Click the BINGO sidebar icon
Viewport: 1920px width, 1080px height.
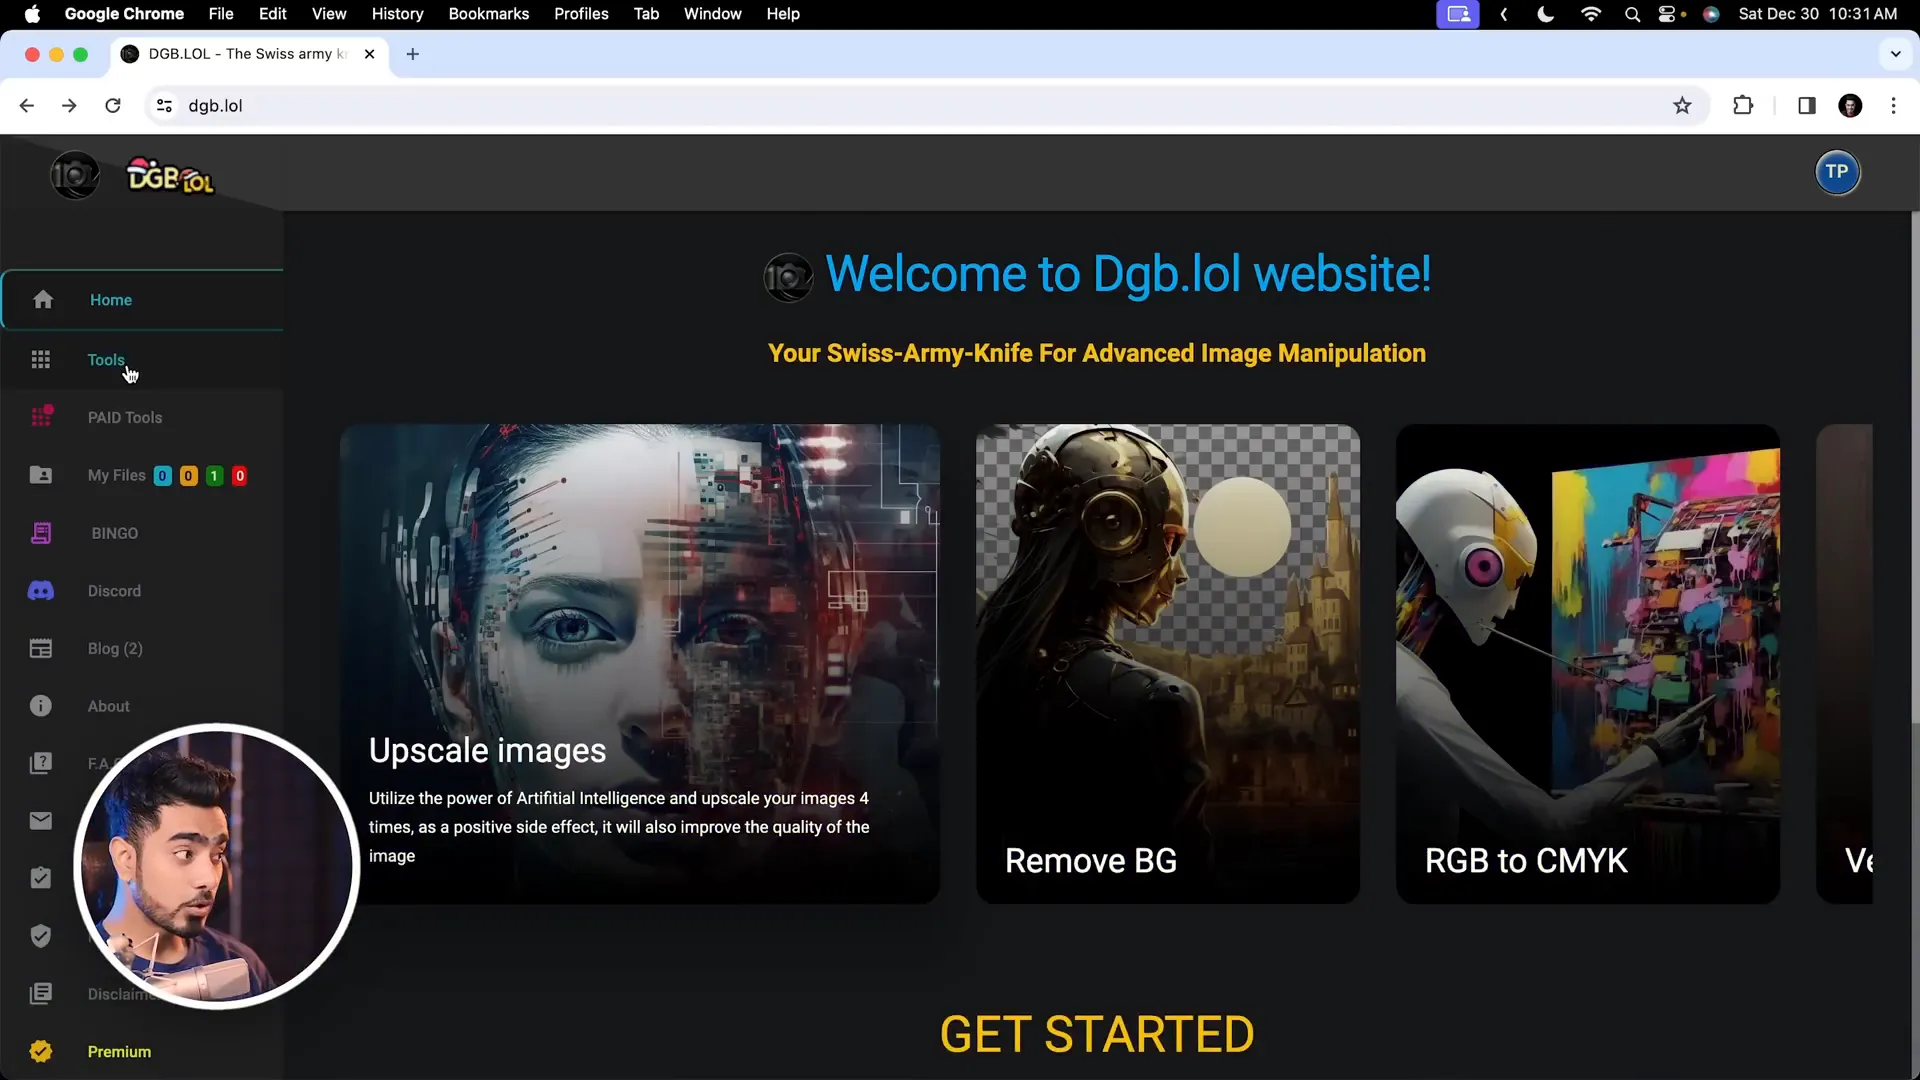pyautogui.click(x=41, y=533)
